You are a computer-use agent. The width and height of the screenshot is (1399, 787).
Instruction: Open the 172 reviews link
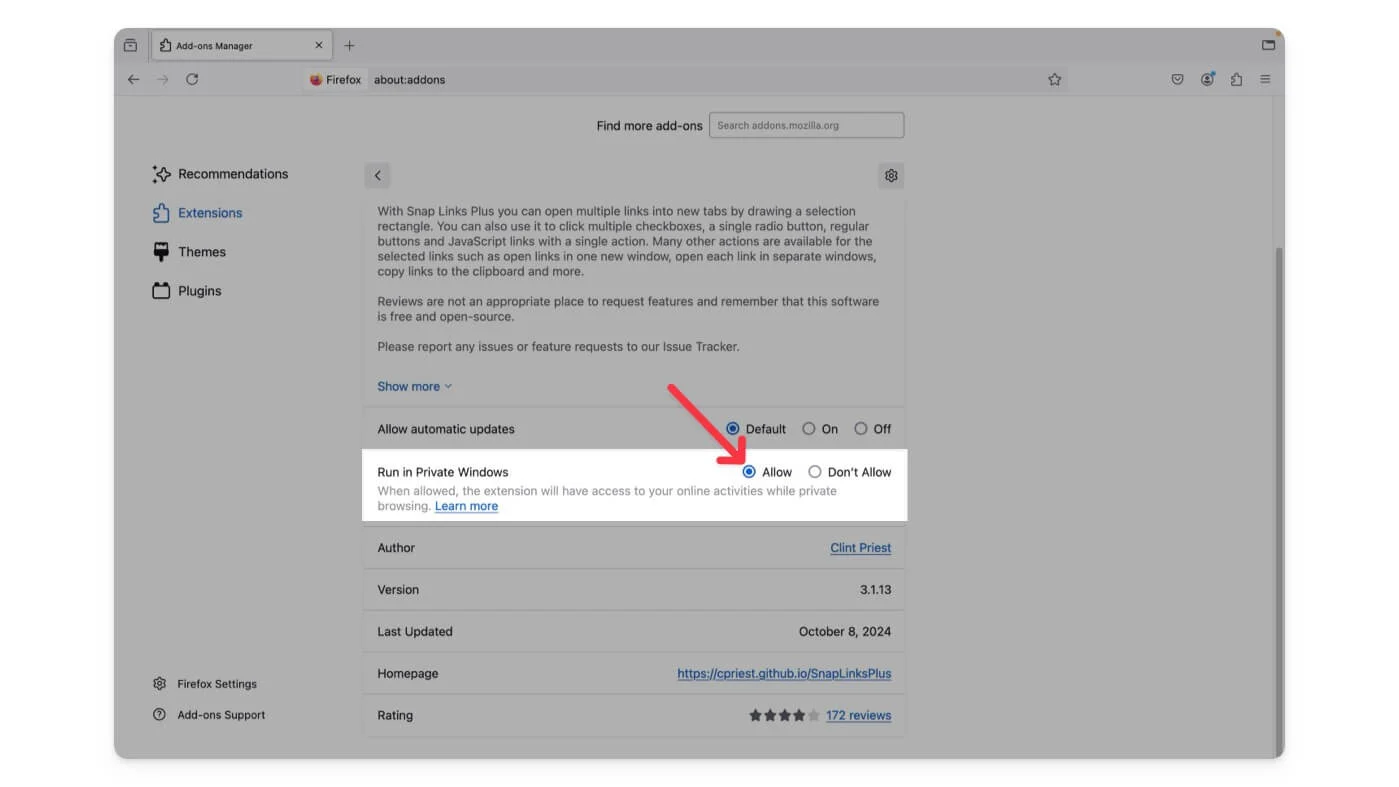(x=858, y=716)
